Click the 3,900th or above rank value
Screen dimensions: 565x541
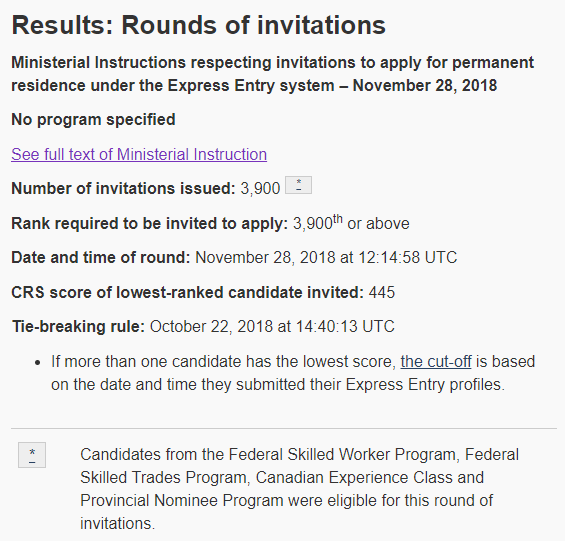point(351,223)
